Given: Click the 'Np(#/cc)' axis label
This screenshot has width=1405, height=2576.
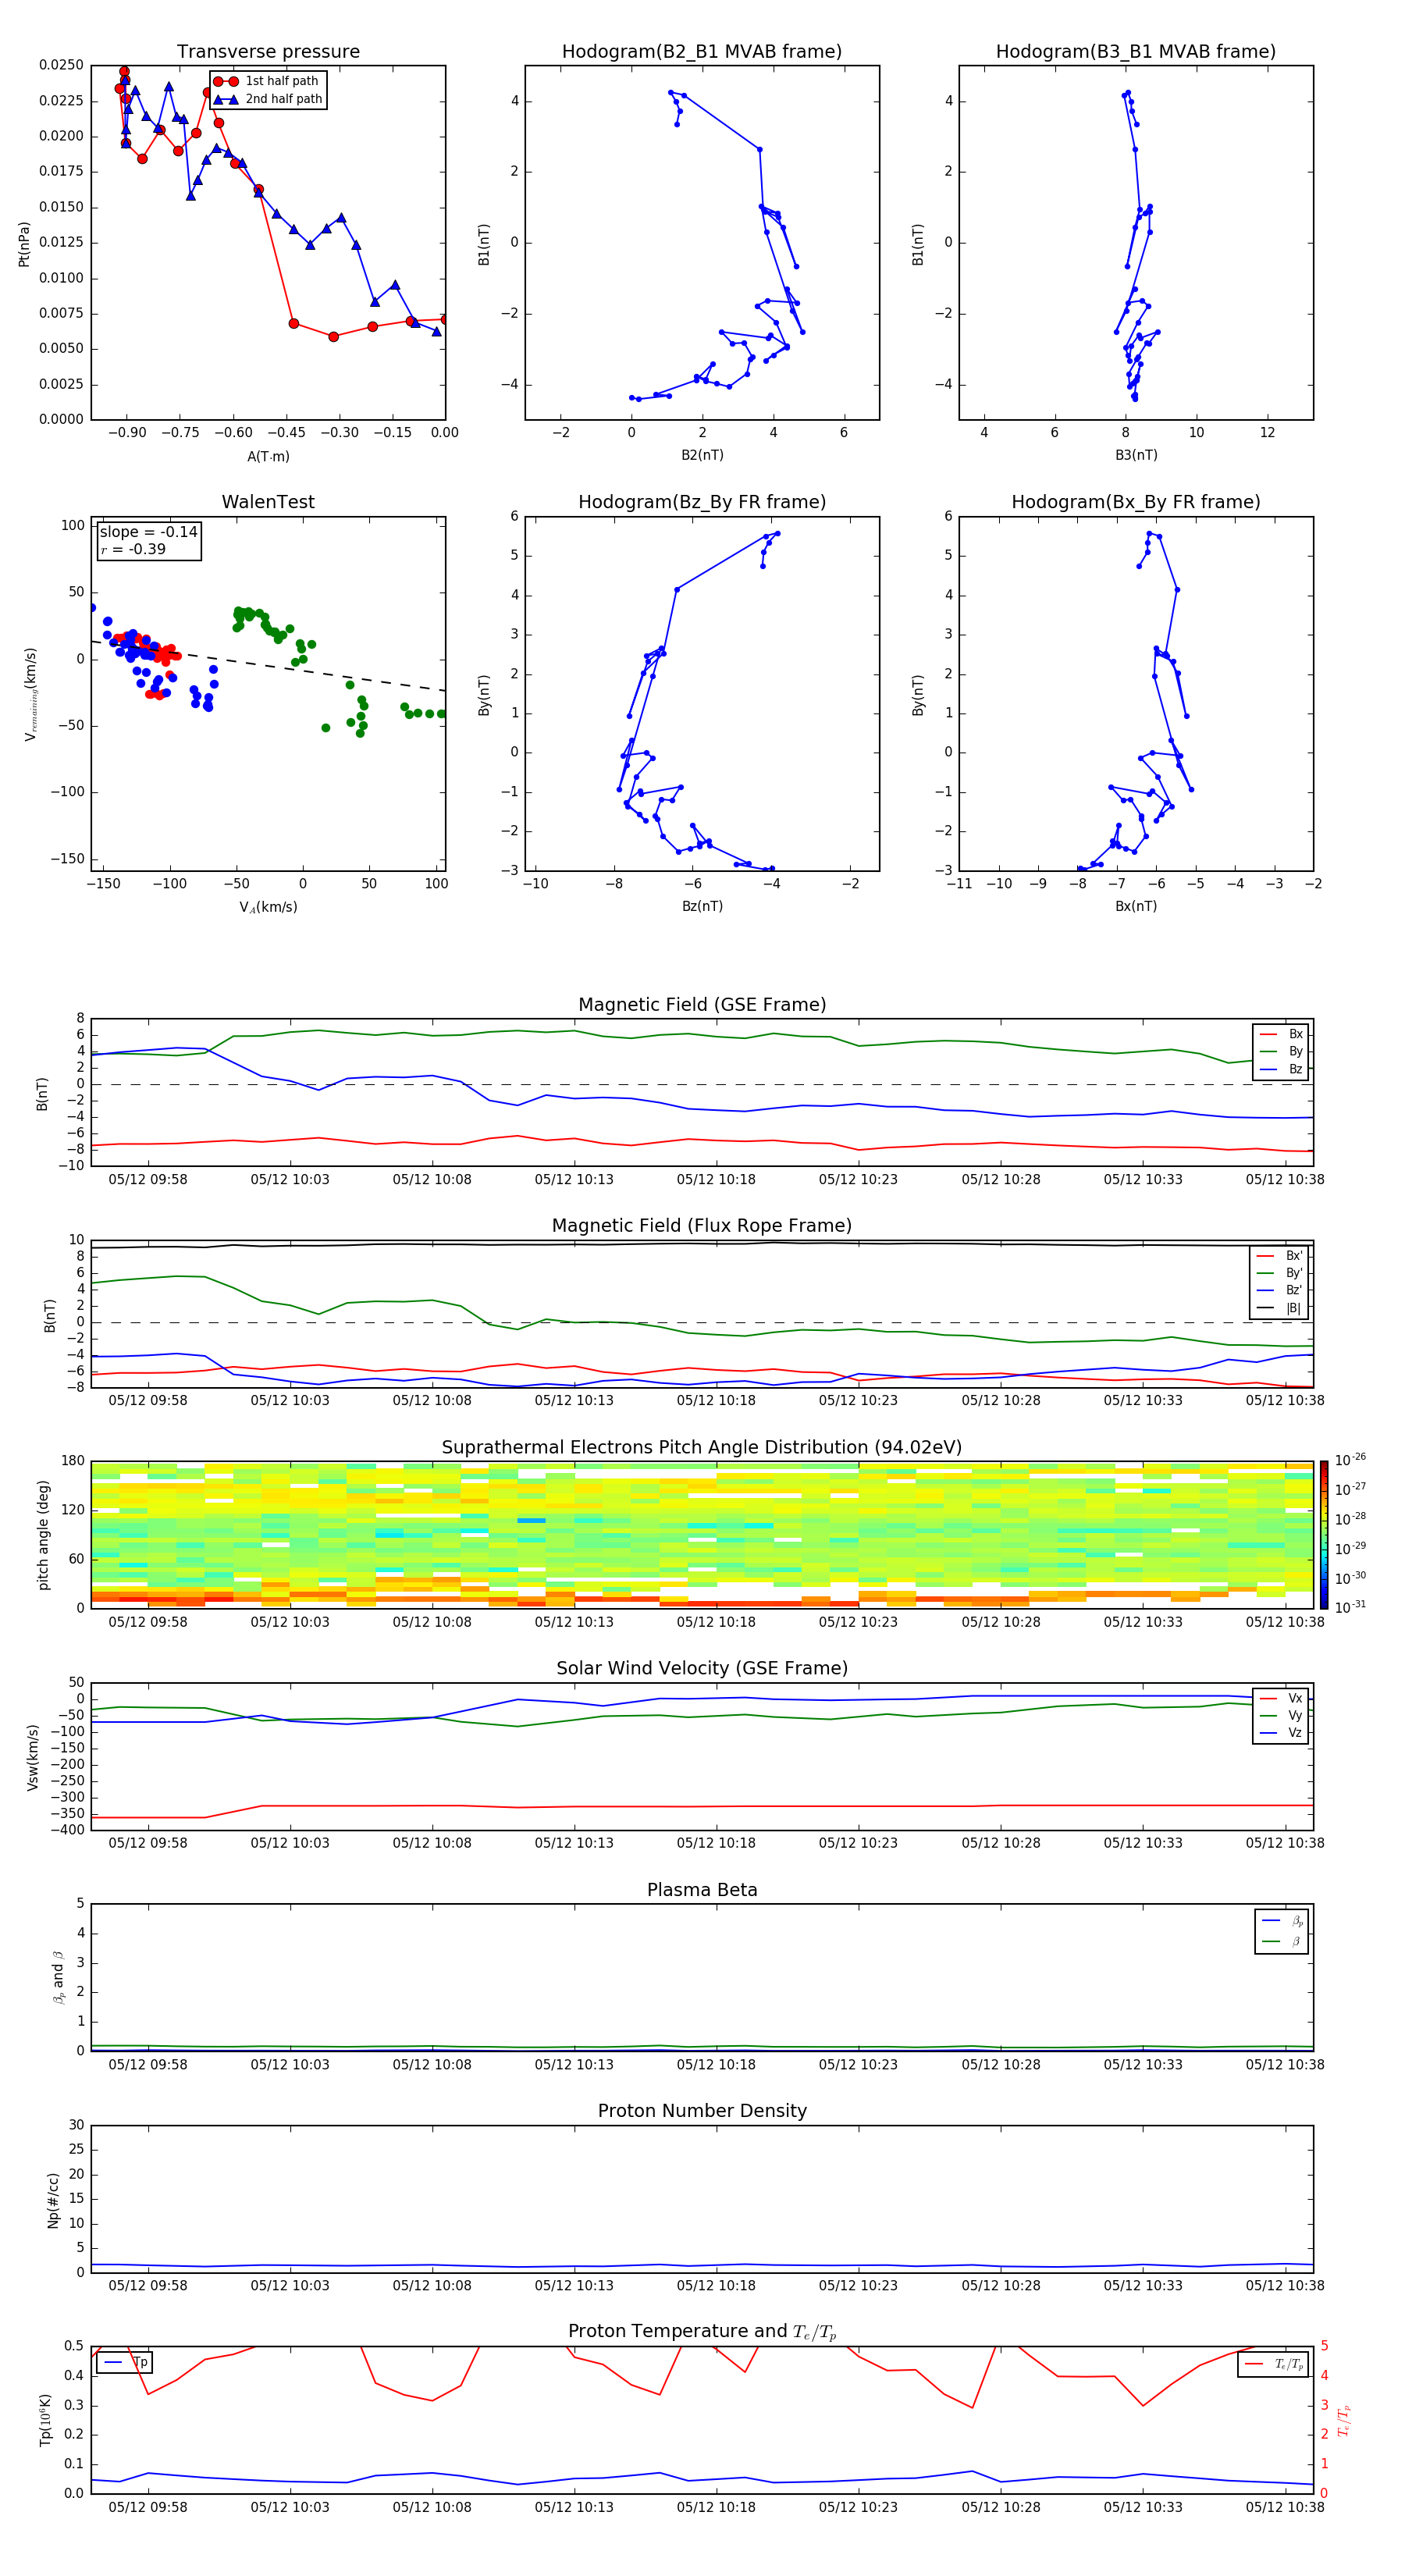Looking at the screenshot, I should 54,2200.
